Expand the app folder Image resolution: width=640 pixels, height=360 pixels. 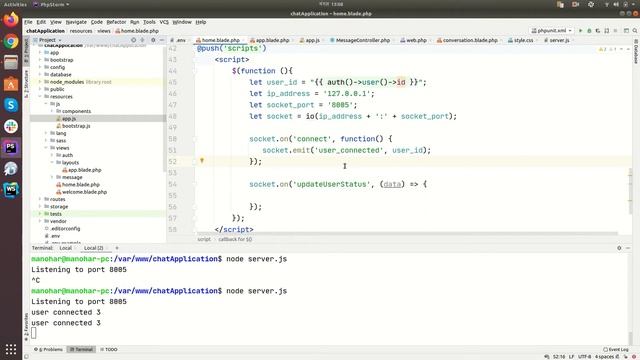[x=40, y=53]
